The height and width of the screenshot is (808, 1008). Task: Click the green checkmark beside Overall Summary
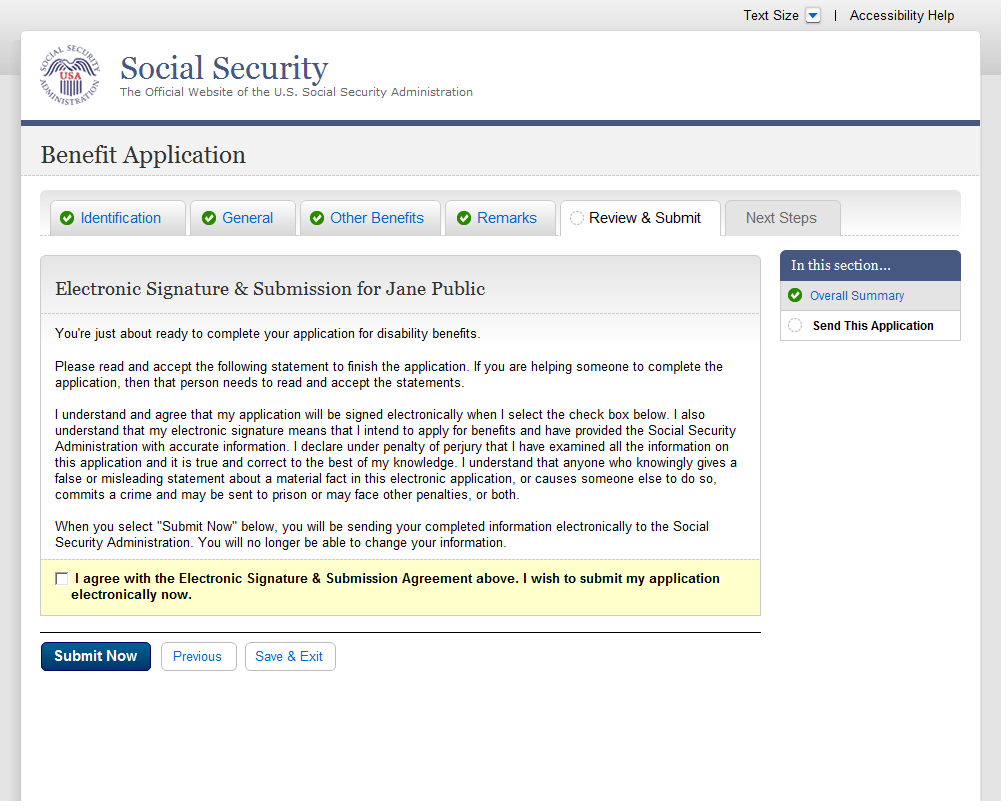(795, 296)
